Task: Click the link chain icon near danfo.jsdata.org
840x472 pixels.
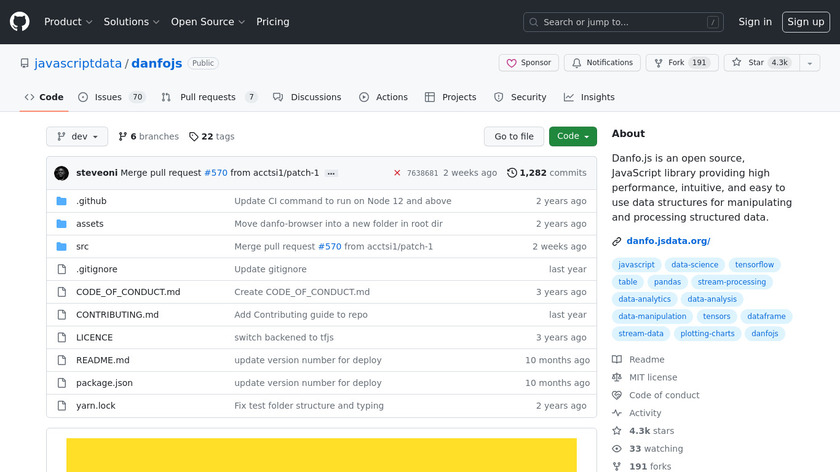Action: click(x=617, y=242)
